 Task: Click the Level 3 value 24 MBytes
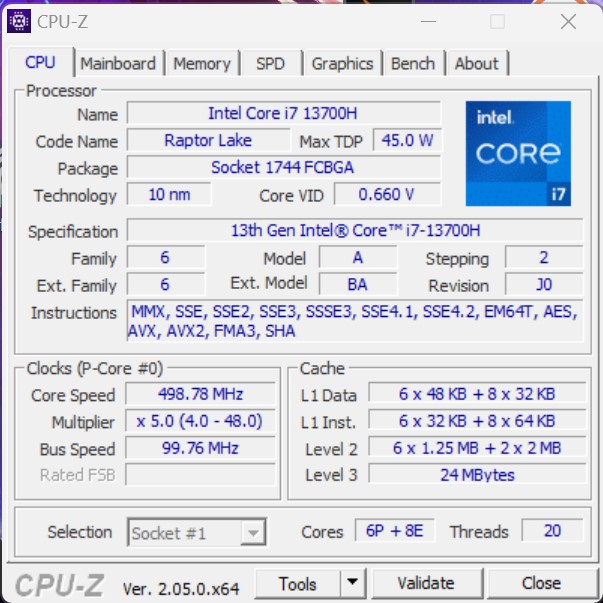477,475
